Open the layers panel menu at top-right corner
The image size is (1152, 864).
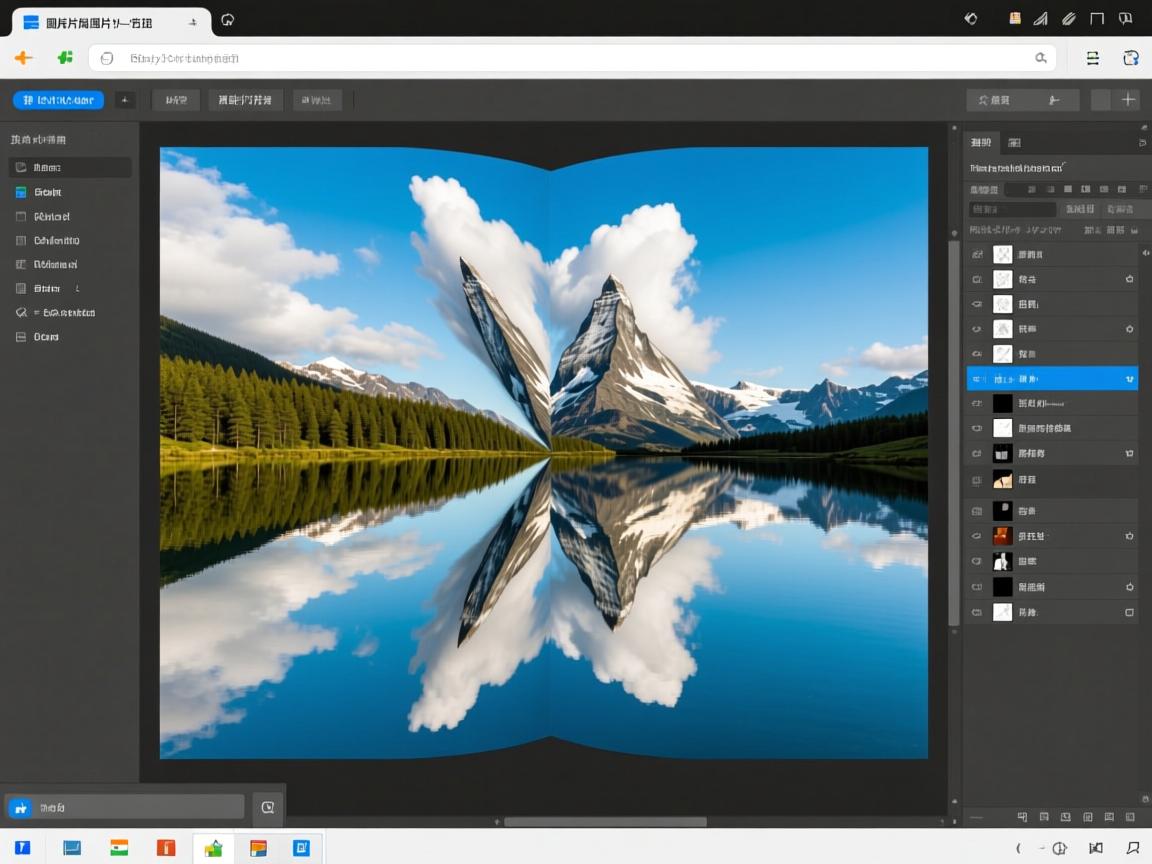1143,143
